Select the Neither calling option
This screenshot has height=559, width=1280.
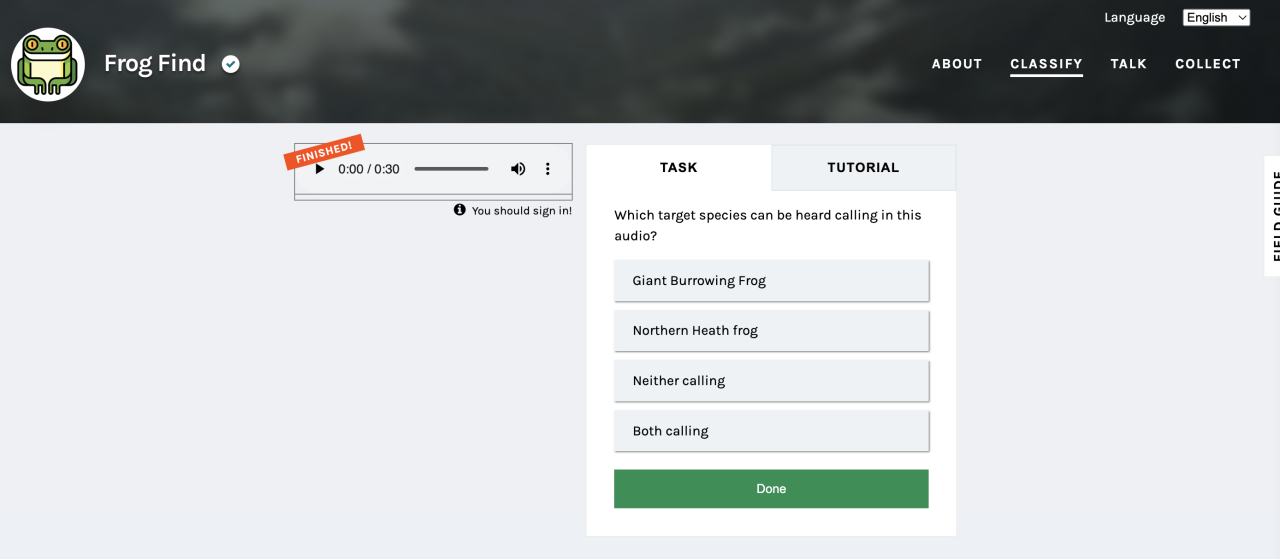coord(771,381)
